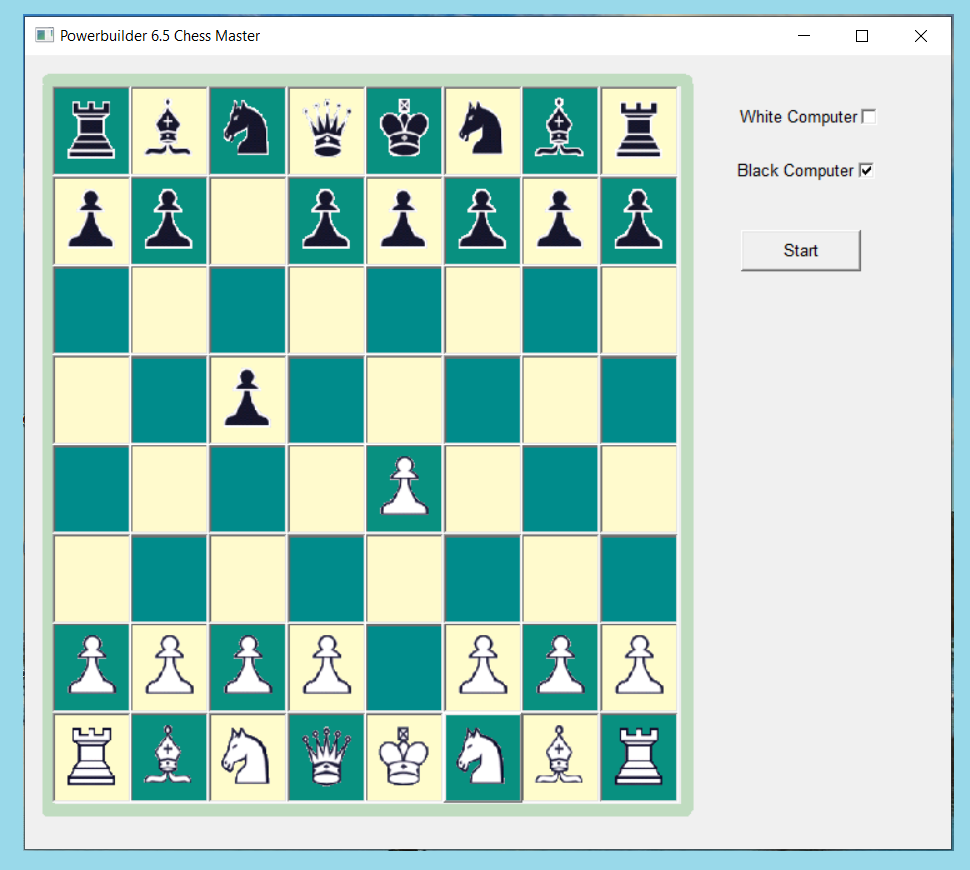Select the white queen

[x=326, y=757]
